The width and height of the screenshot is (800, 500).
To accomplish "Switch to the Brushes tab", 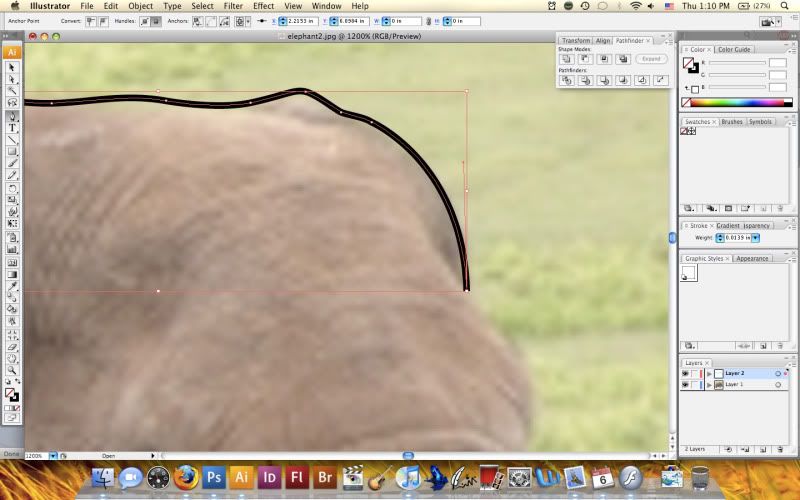I will point(731,122).
